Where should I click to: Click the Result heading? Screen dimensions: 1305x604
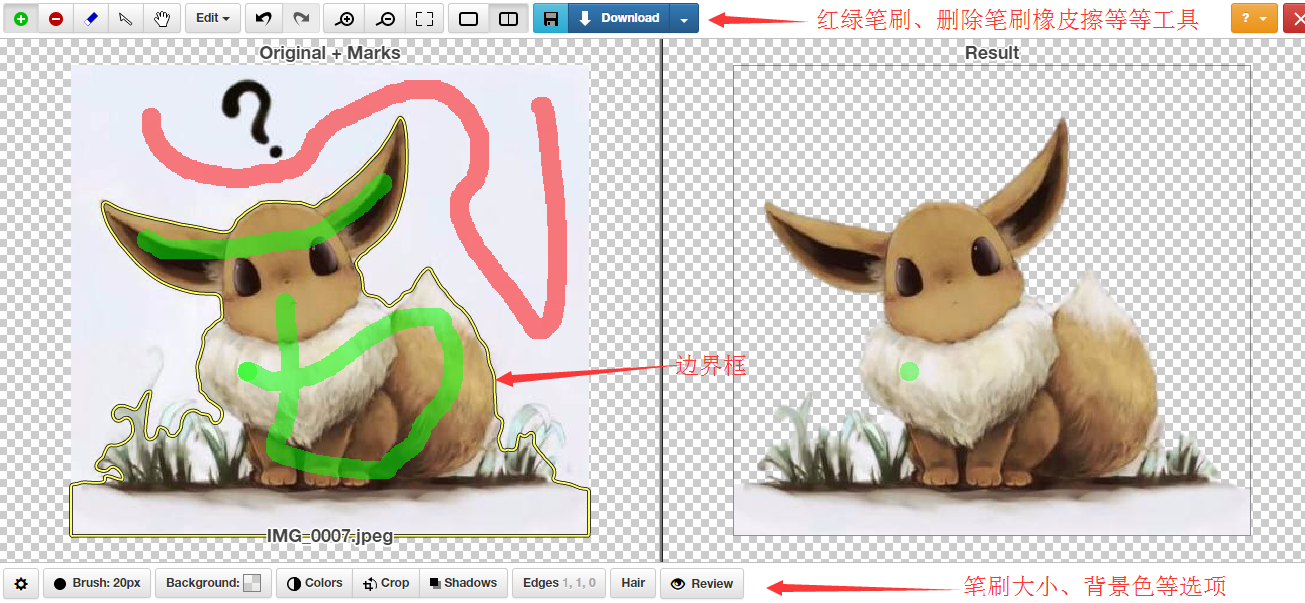pos(992,53)
